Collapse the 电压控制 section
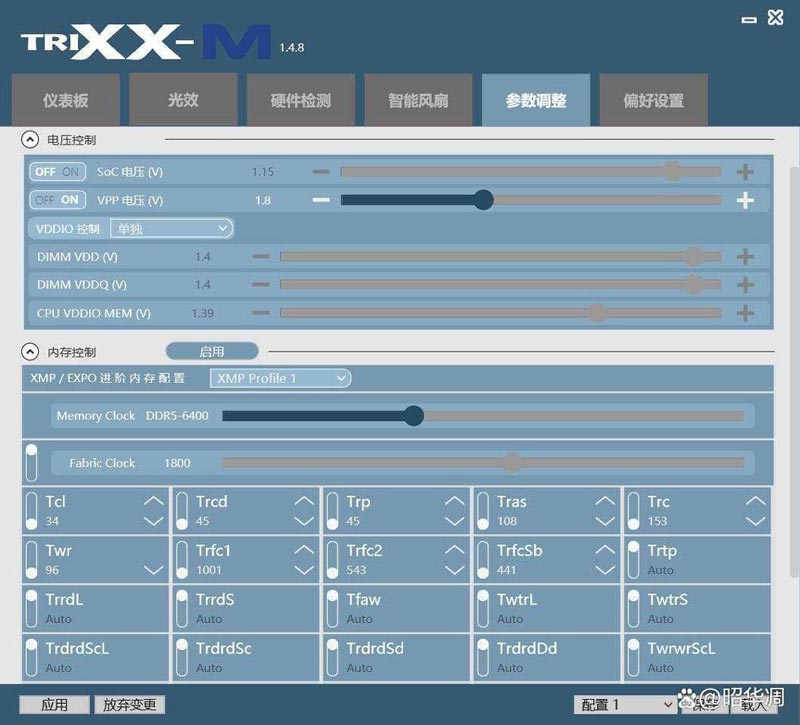The width and height of the screenshot is (800, 725). pos(30,141)
